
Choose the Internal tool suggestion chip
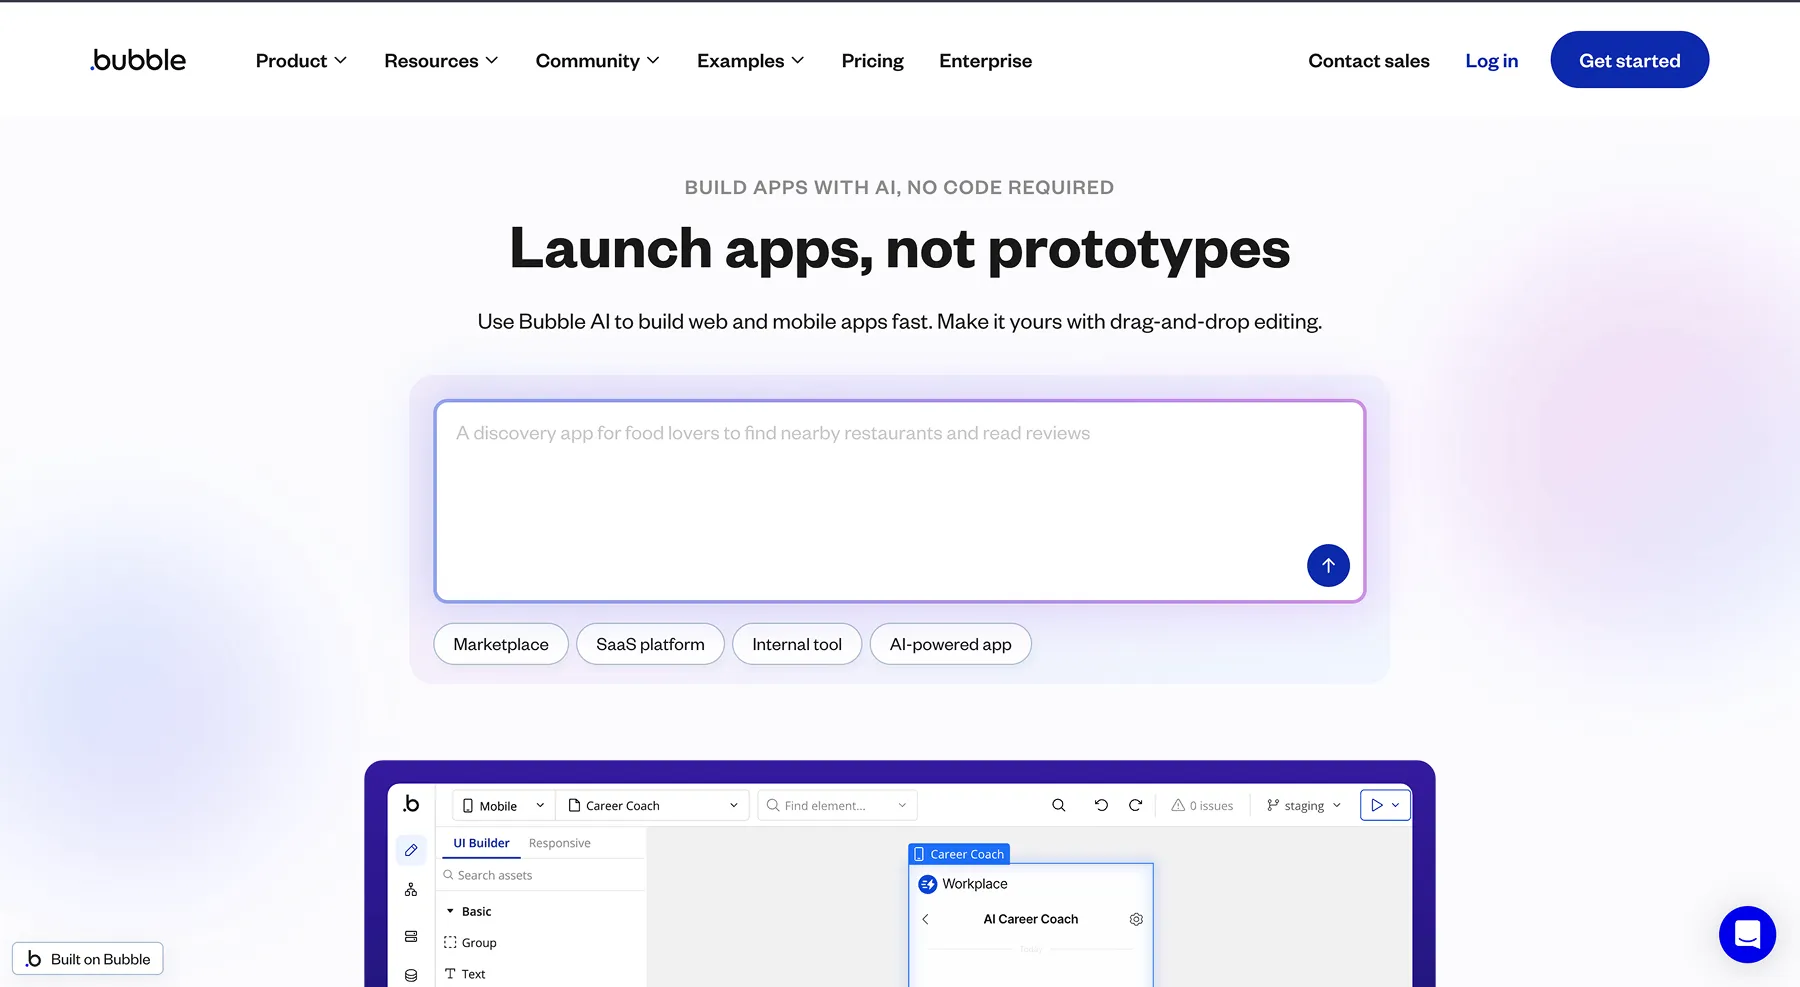[797, 644]
